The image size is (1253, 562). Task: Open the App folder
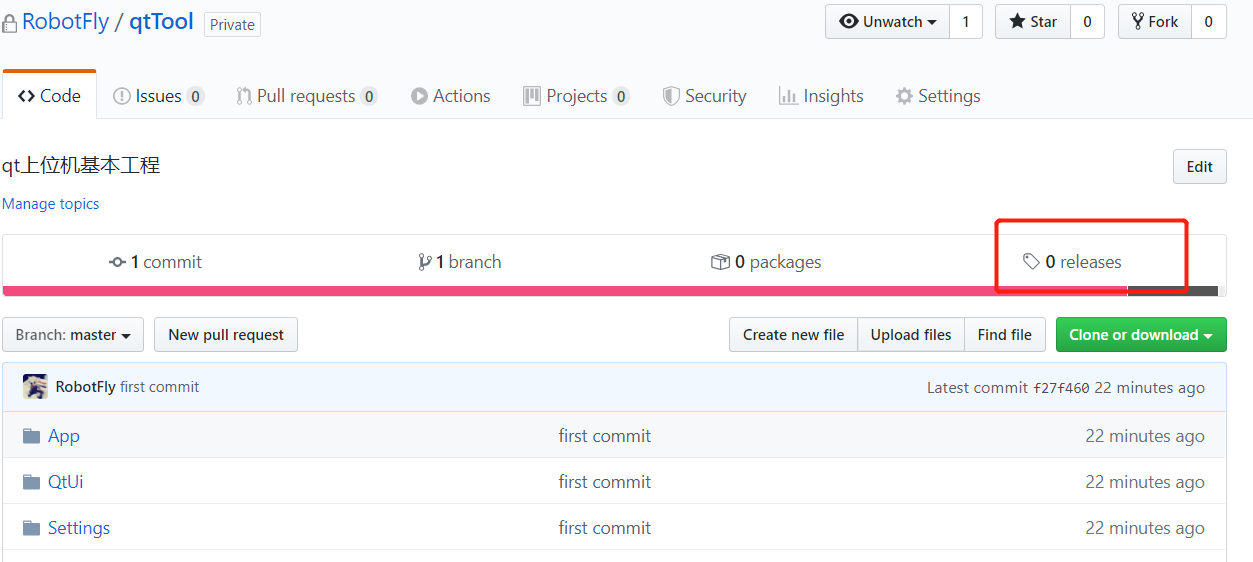(x=64, y=436)
